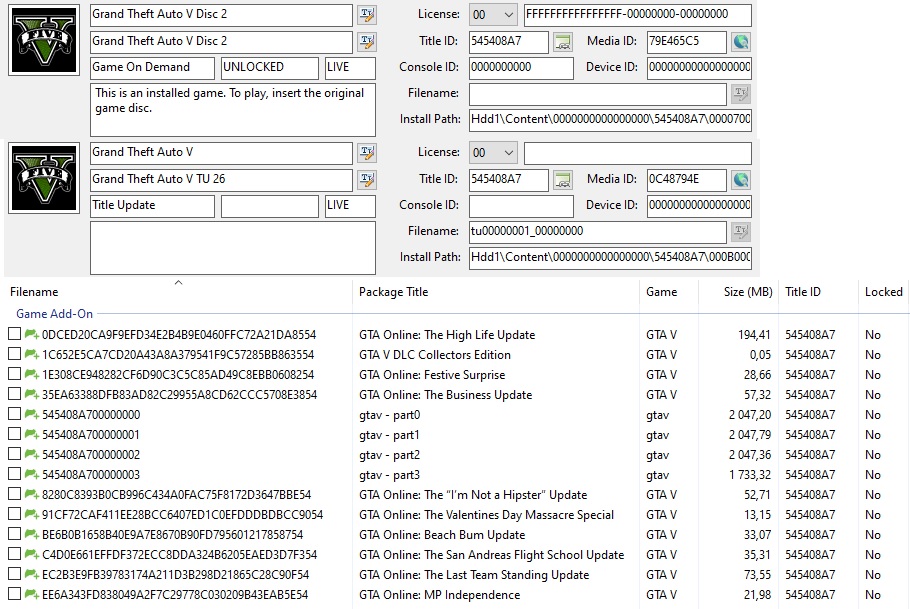The height and width of the screenshot is (609, 910).
Task: Click controller icon of 545408A700000003 row
Action: [31, 474]
